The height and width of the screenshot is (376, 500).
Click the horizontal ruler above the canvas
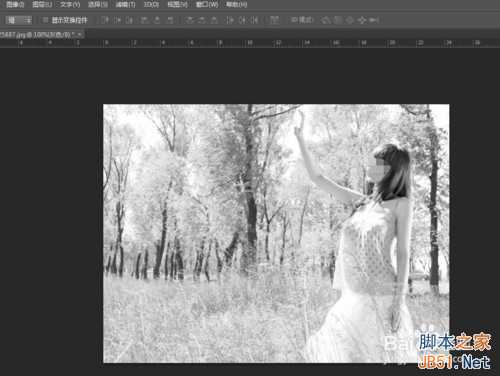tap(250, 43)
